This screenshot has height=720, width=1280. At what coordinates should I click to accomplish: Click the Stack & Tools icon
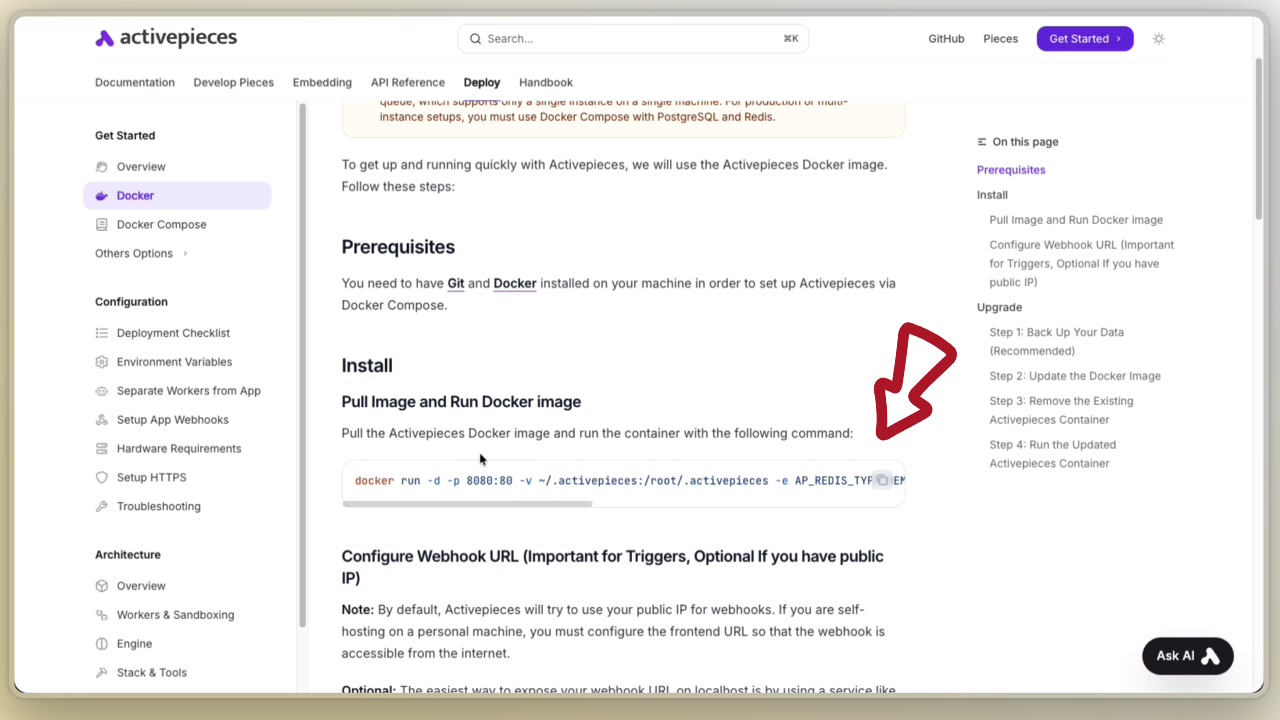(x=101, y=672)
